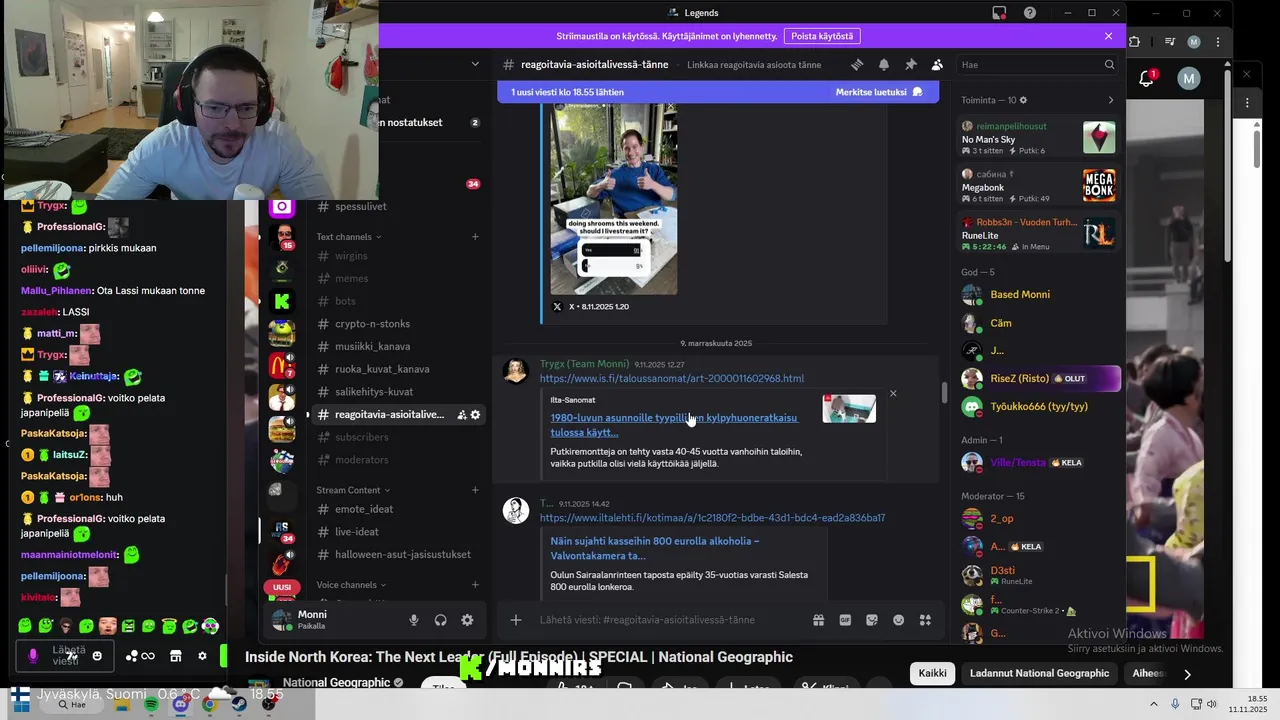This screenshot has width=1280, height=720.
Task: Open 1980-luvun asunnoille article title link
Action: pos(674,425)
